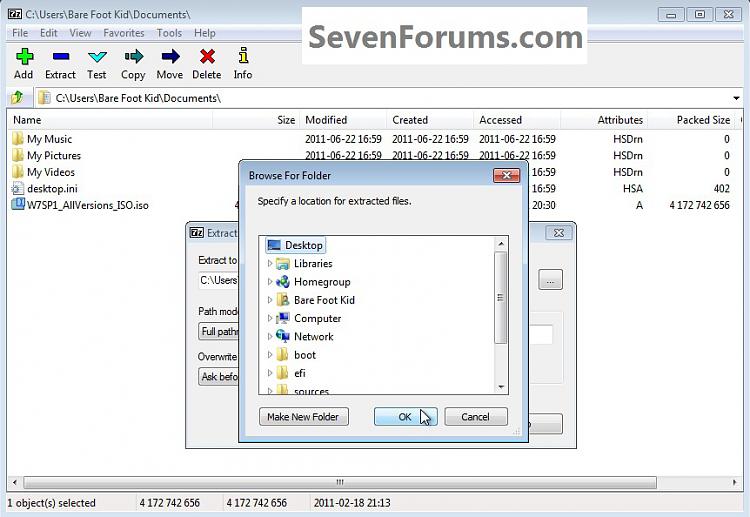Select the My Videos folder icon
The width and height of the screenshot is (750, 517).
[x=18, y=172]
